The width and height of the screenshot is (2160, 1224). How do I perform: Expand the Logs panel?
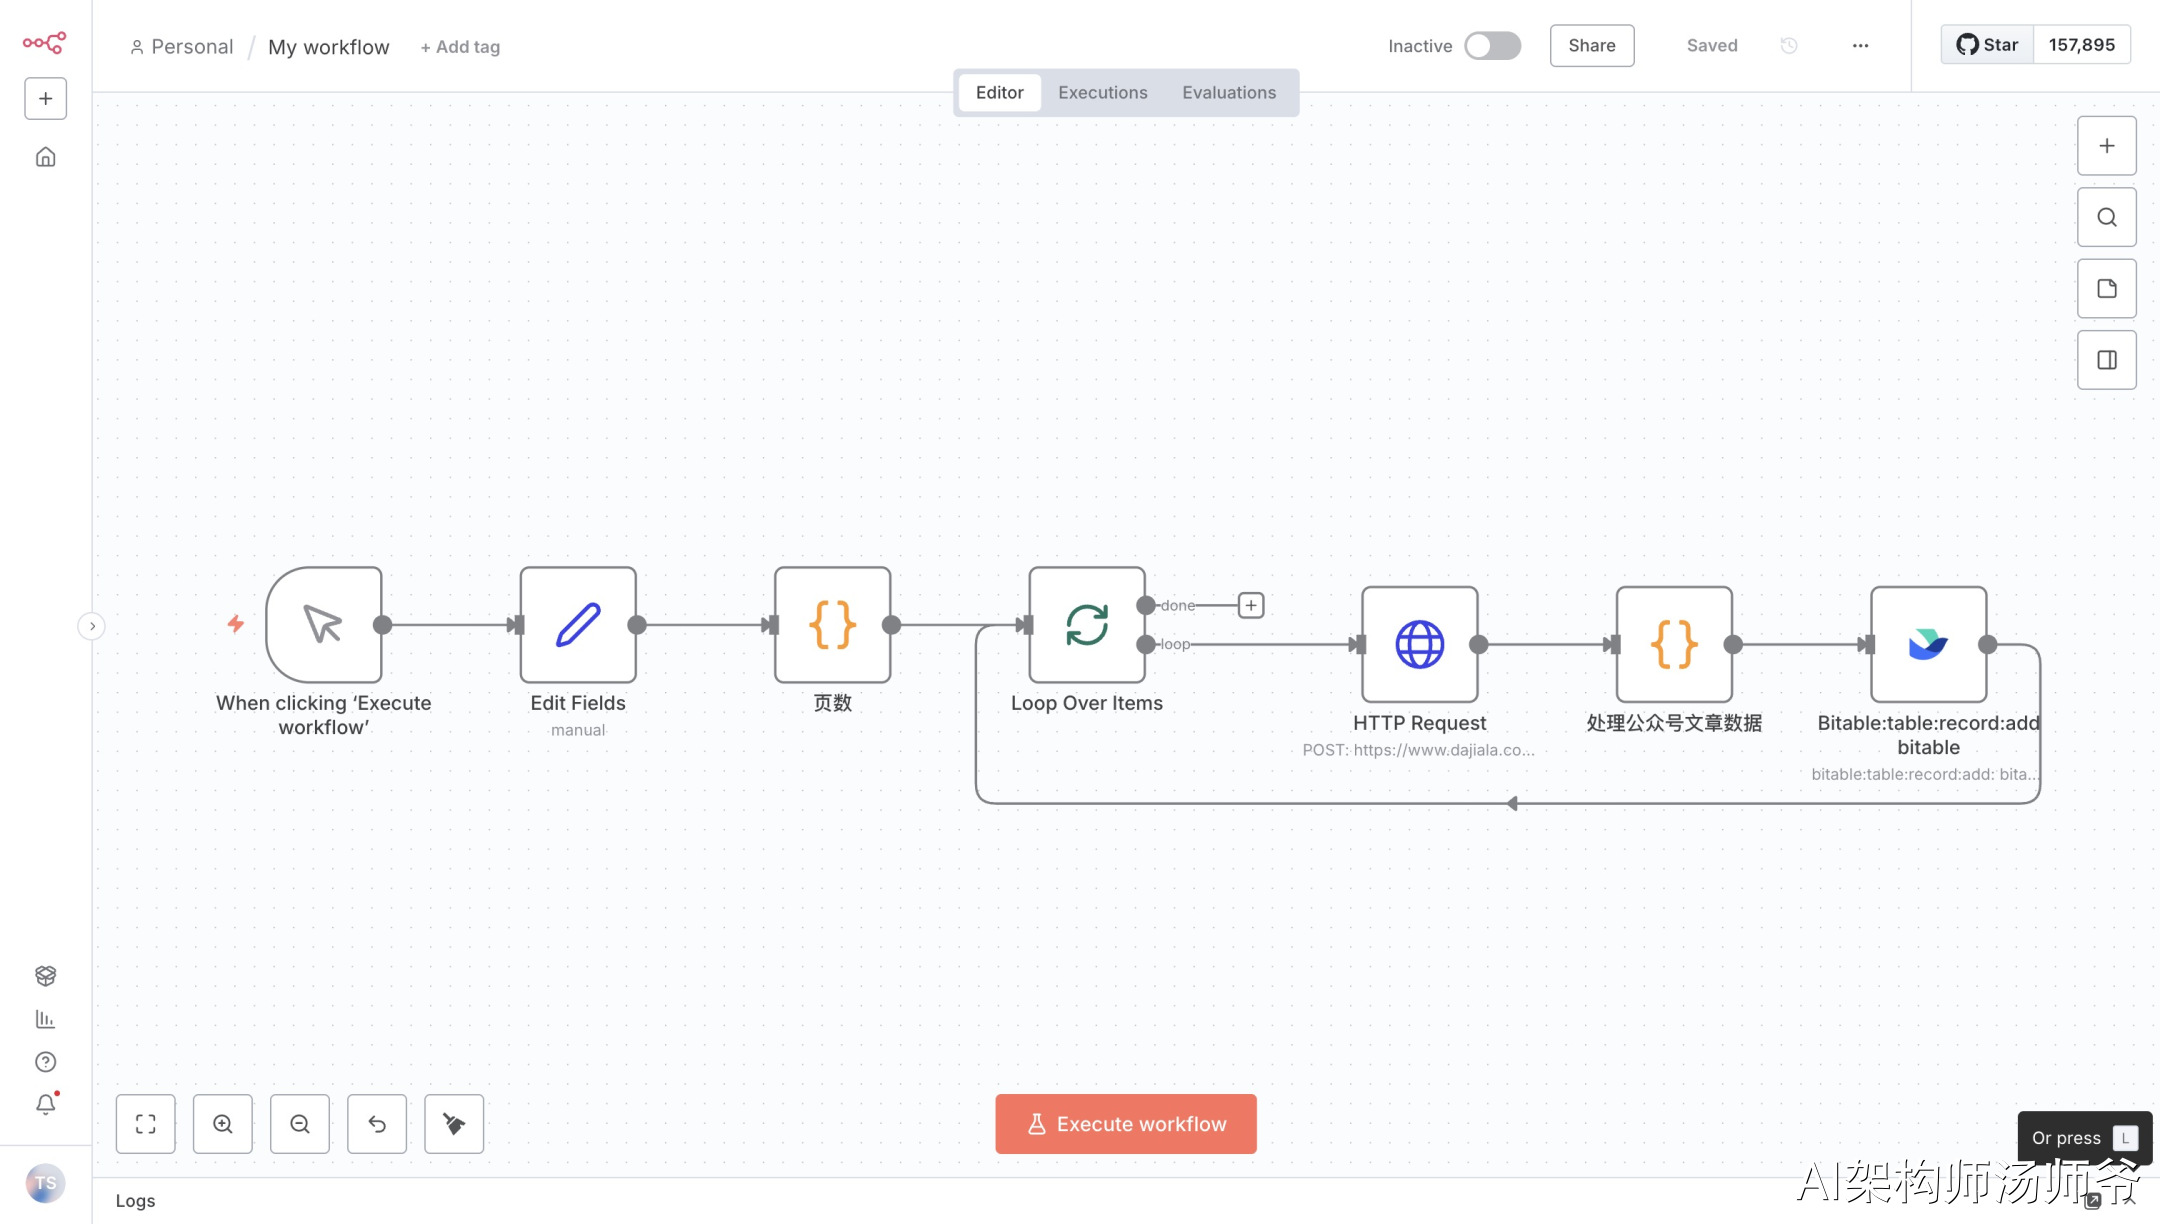135,1201
